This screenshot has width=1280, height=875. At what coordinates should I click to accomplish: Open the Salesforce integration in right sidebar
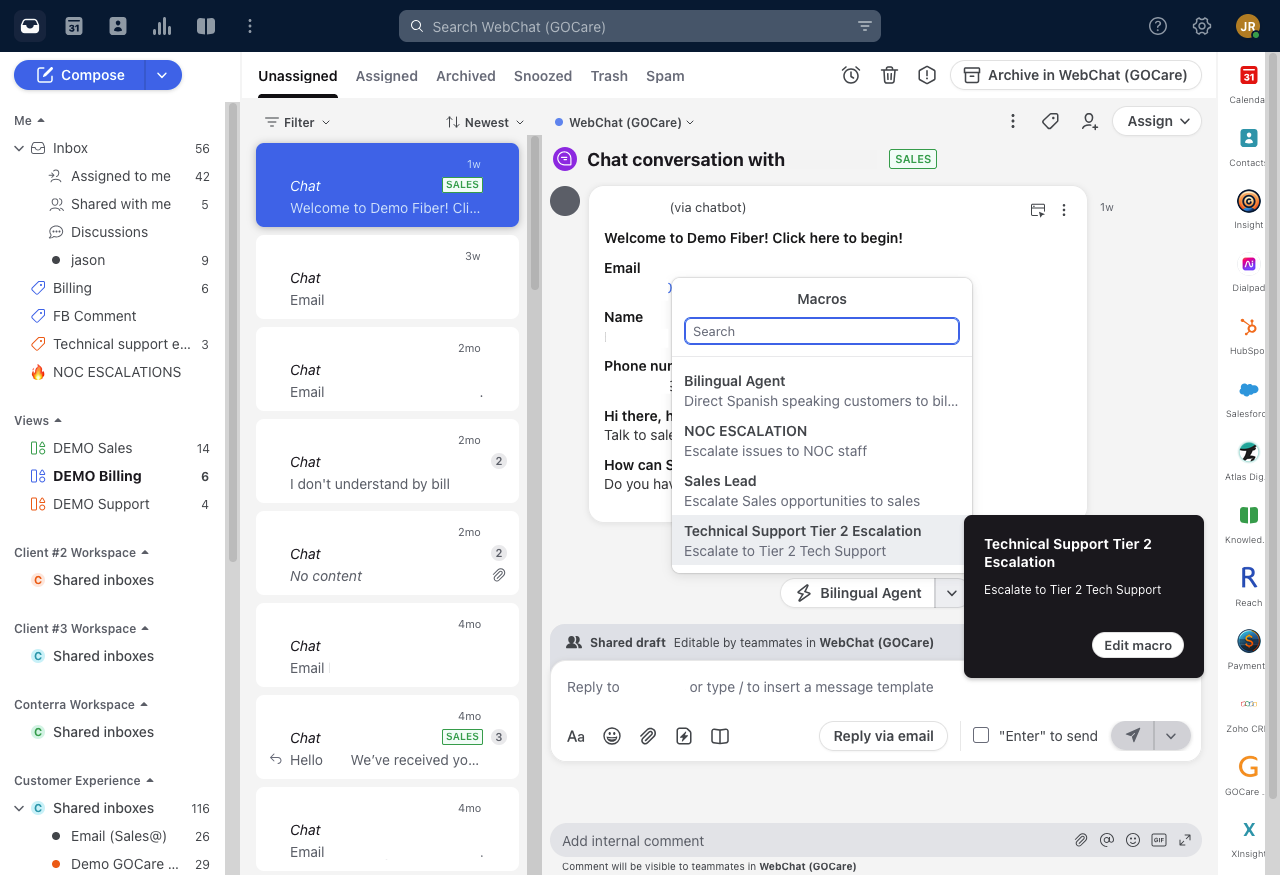[x=1248, y=399]
